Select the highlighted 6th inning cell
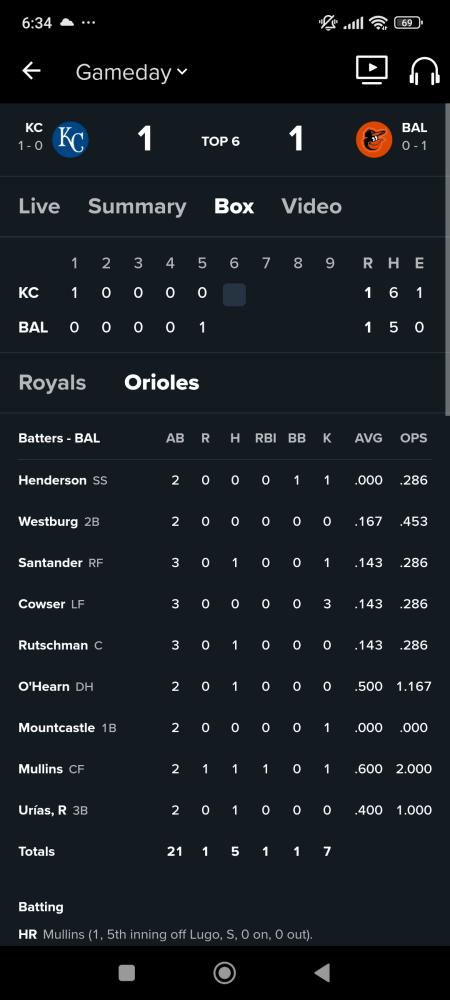This screenshot has width=450, height=1000. (234, 295)
